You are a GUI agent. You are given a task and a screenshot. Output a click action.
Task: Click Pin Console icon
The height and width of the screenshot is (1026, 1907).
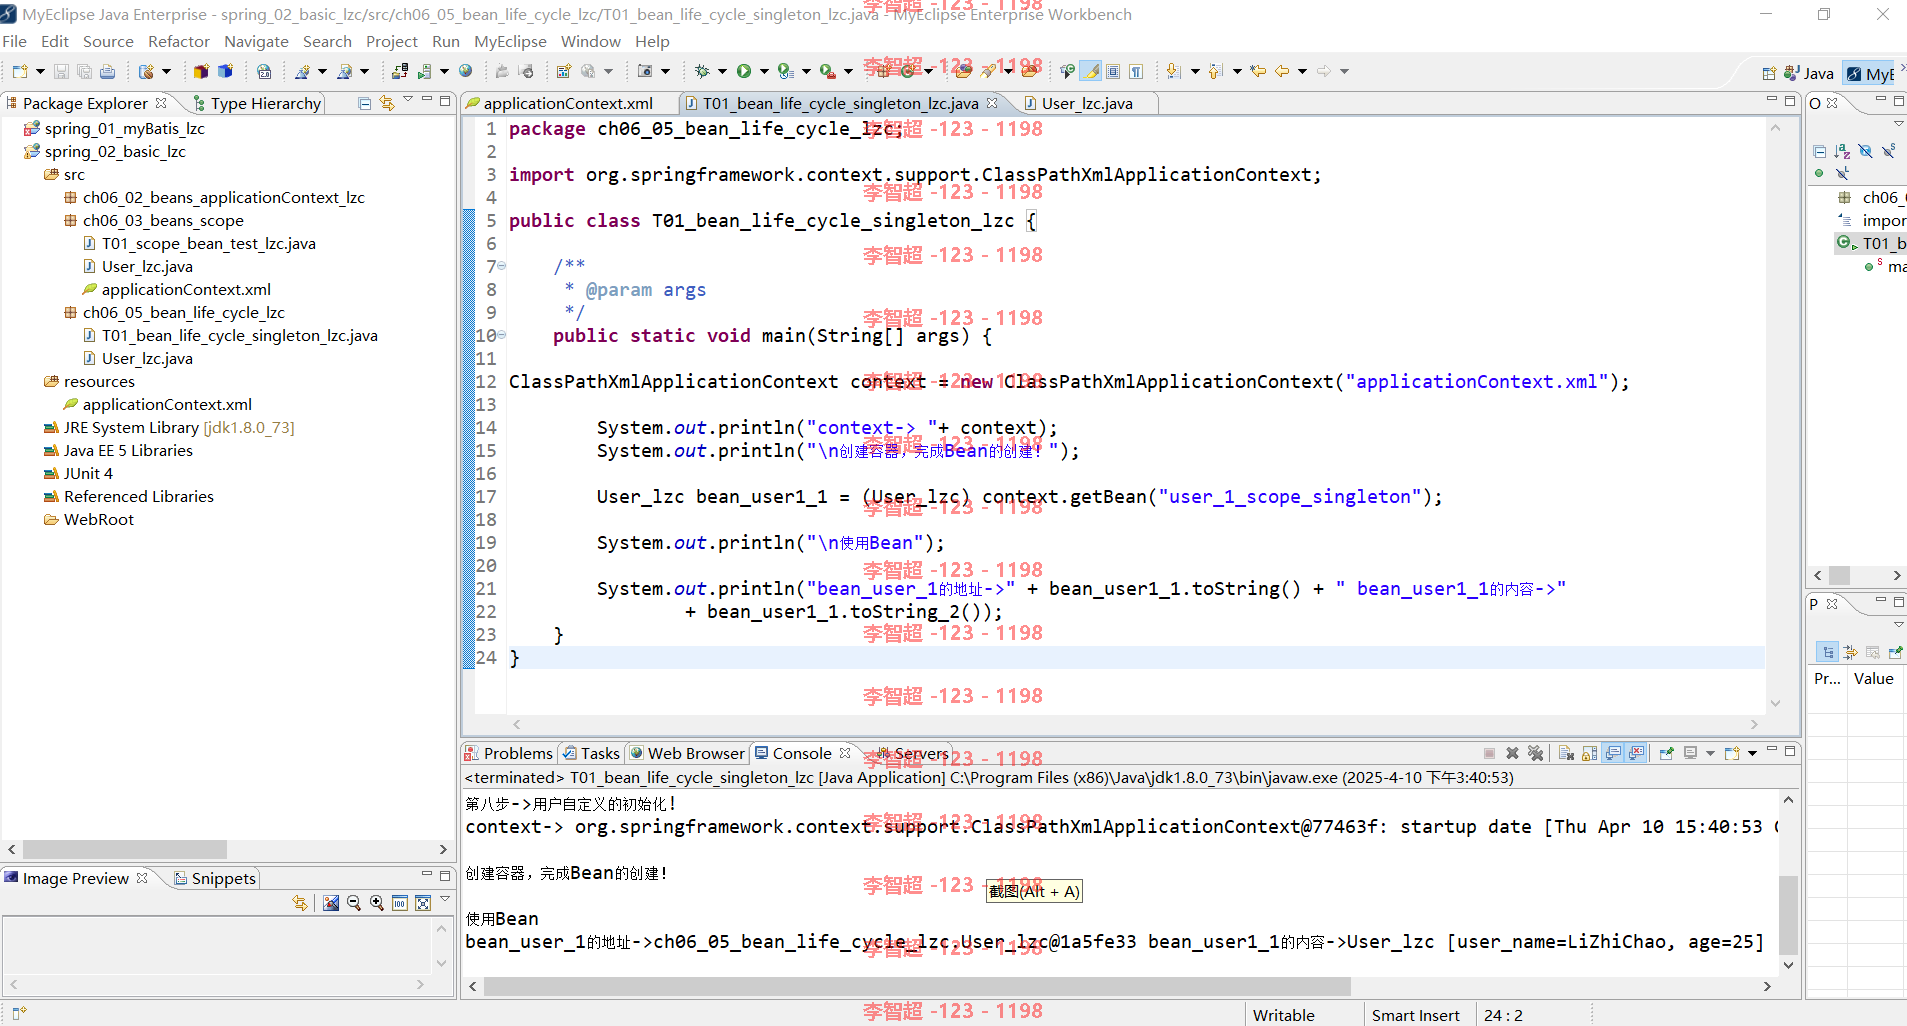(x=1667, y=753)
